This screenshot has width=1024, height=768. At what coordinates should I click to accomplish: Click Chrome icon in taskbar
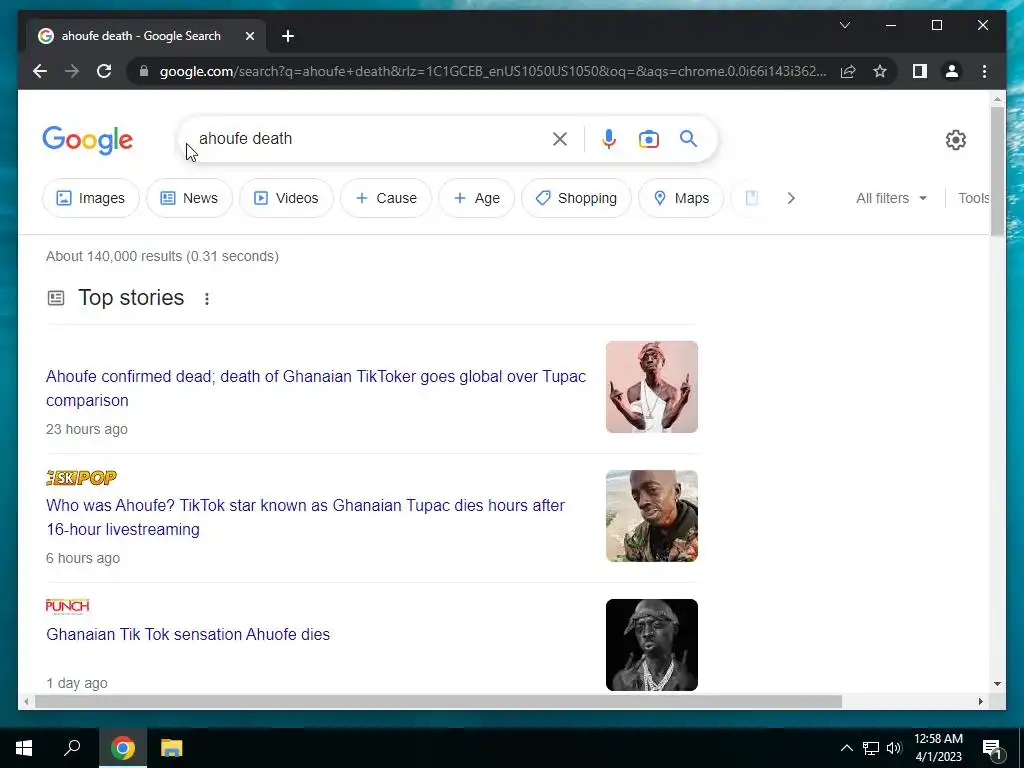pos(123,748)
